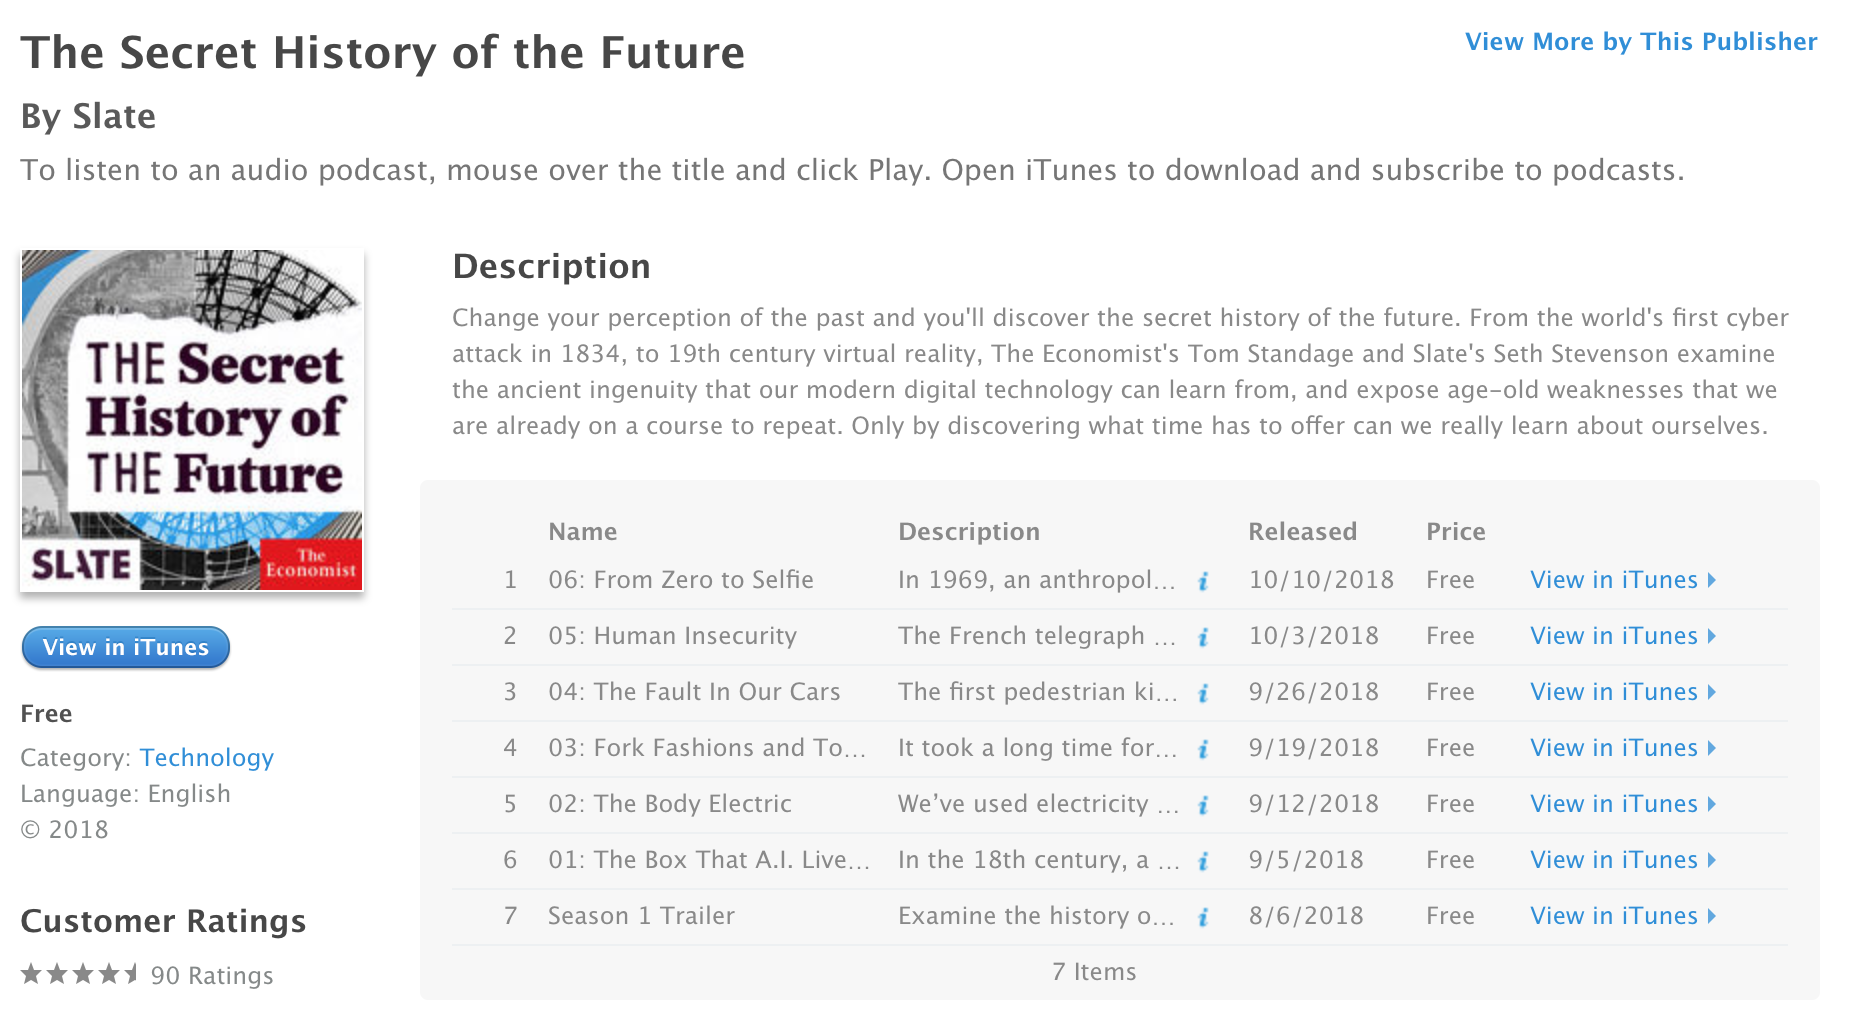Image resolution: width=1854 pixels, height=1020 pixels.
Task: Select the 04: The Fault In Our Cars title
Action: pos(694,692)
